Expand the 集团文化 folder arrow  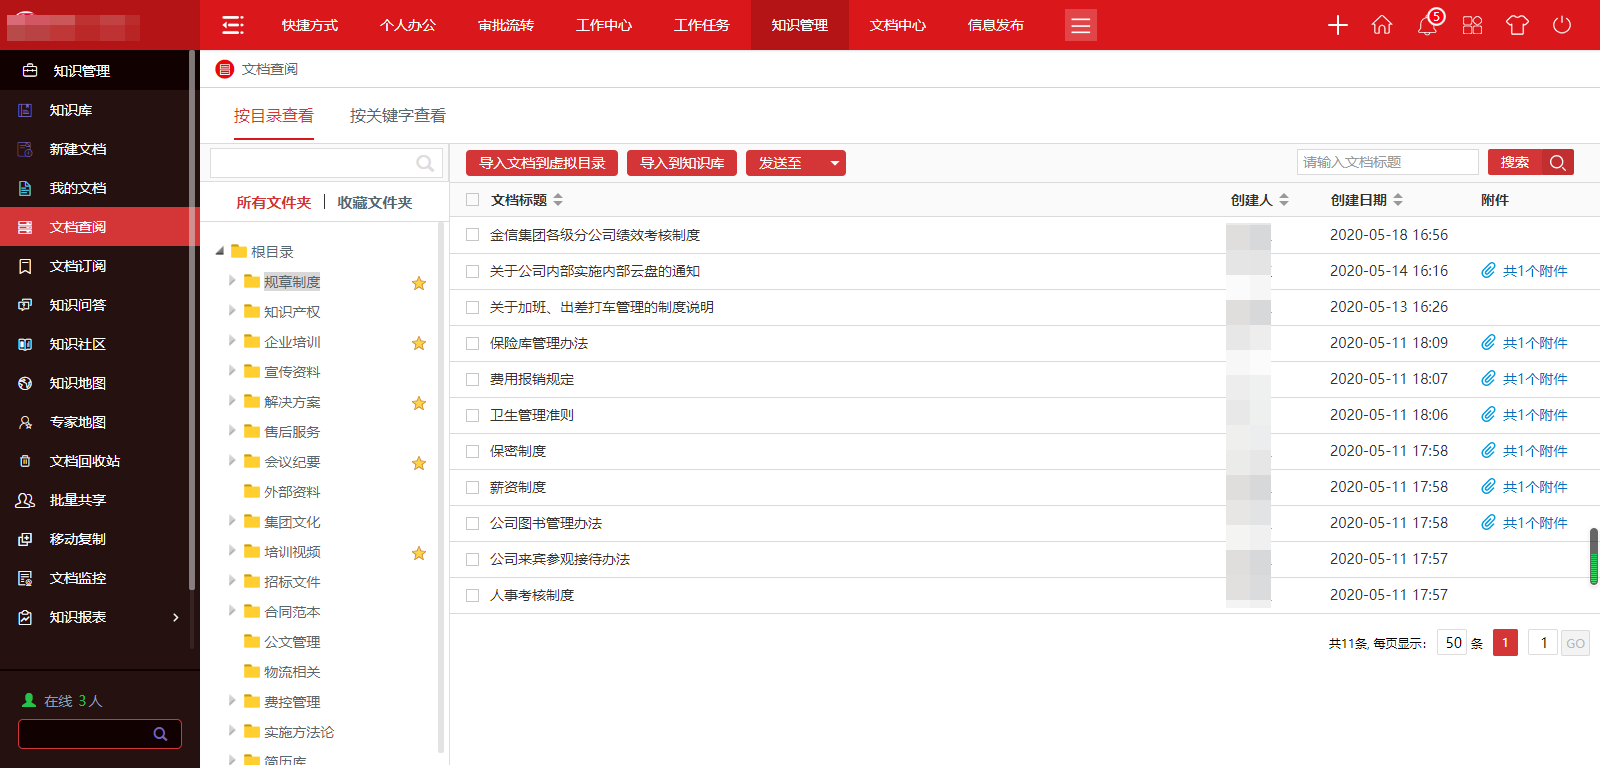click(x=233, y=521)
